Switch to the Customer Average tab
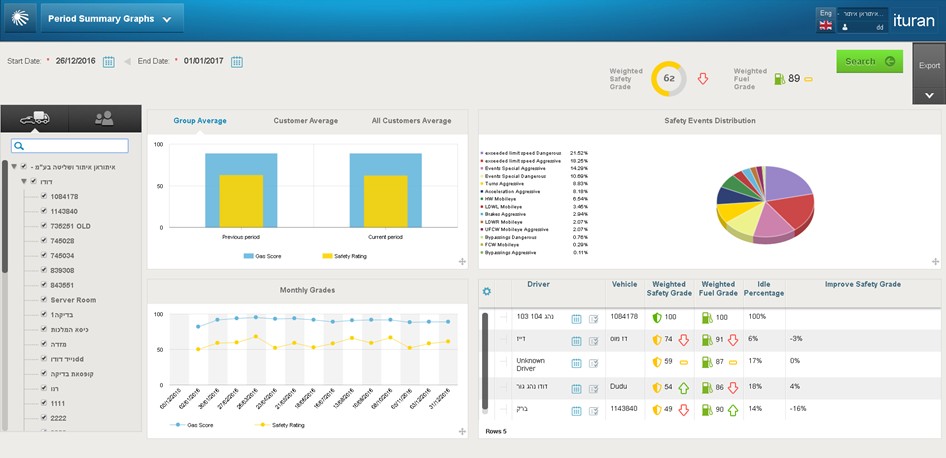This screenshot has height=458, width=946. (x=305, y=121)
